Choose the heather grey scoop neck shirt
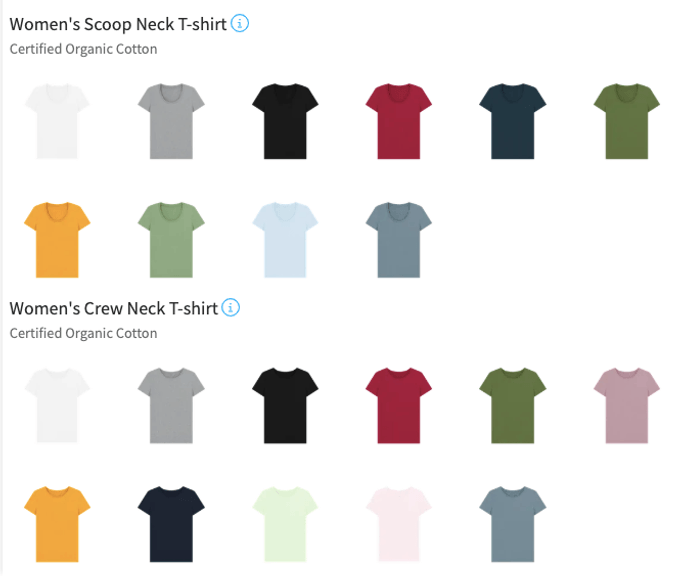 pyautogui.click(x=171, y=121)
